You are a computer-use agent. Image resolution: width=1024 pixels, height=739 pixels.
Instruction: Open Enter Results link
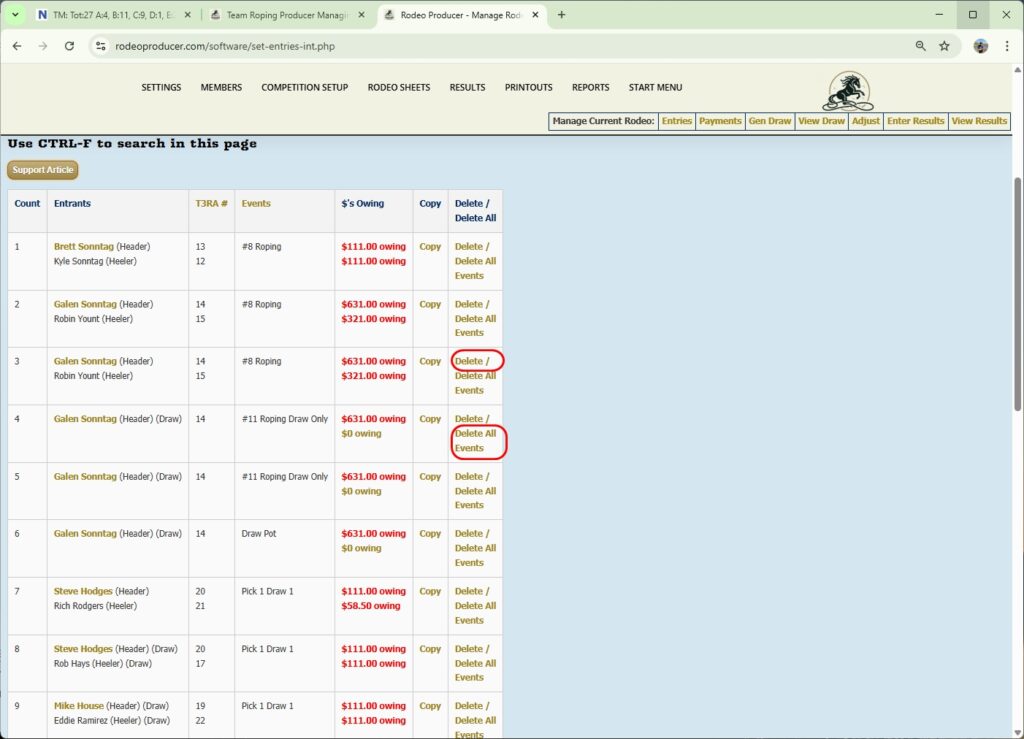point(916,121)
